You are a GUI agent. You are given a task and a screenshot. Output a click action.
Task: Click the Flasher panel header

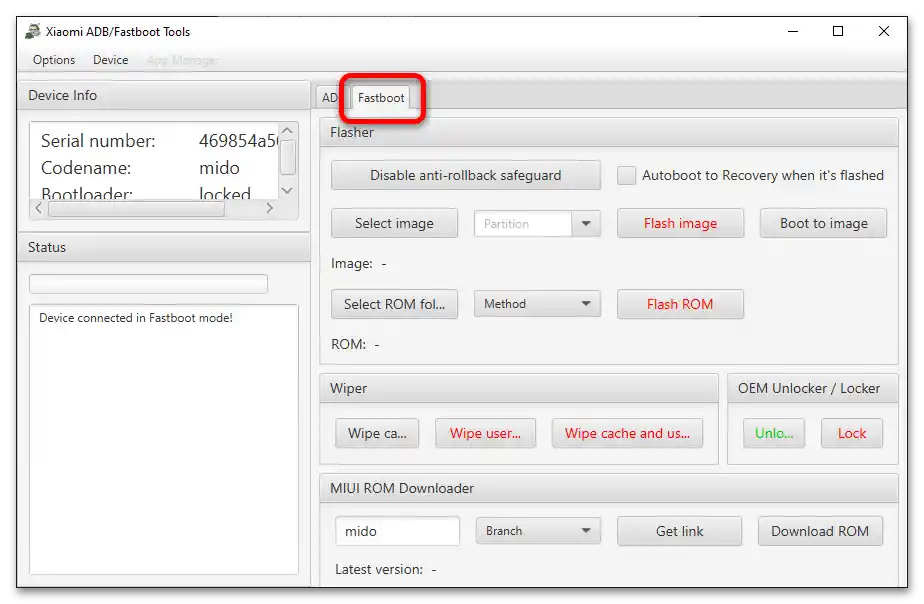609,132
